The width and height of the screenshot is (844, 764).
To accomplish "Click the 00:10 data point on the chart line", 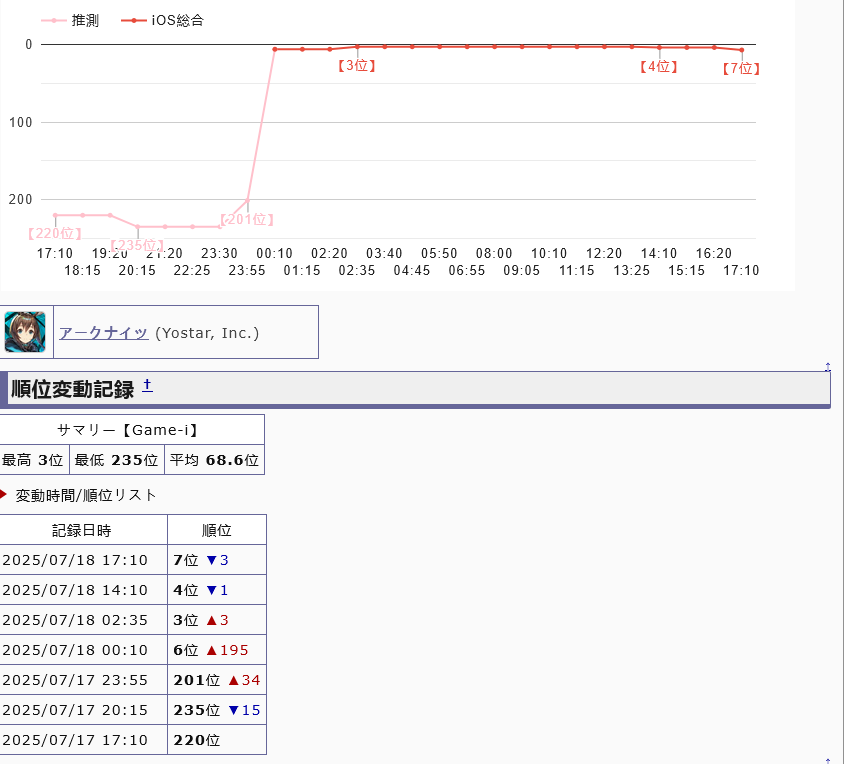I will (275, 49).
